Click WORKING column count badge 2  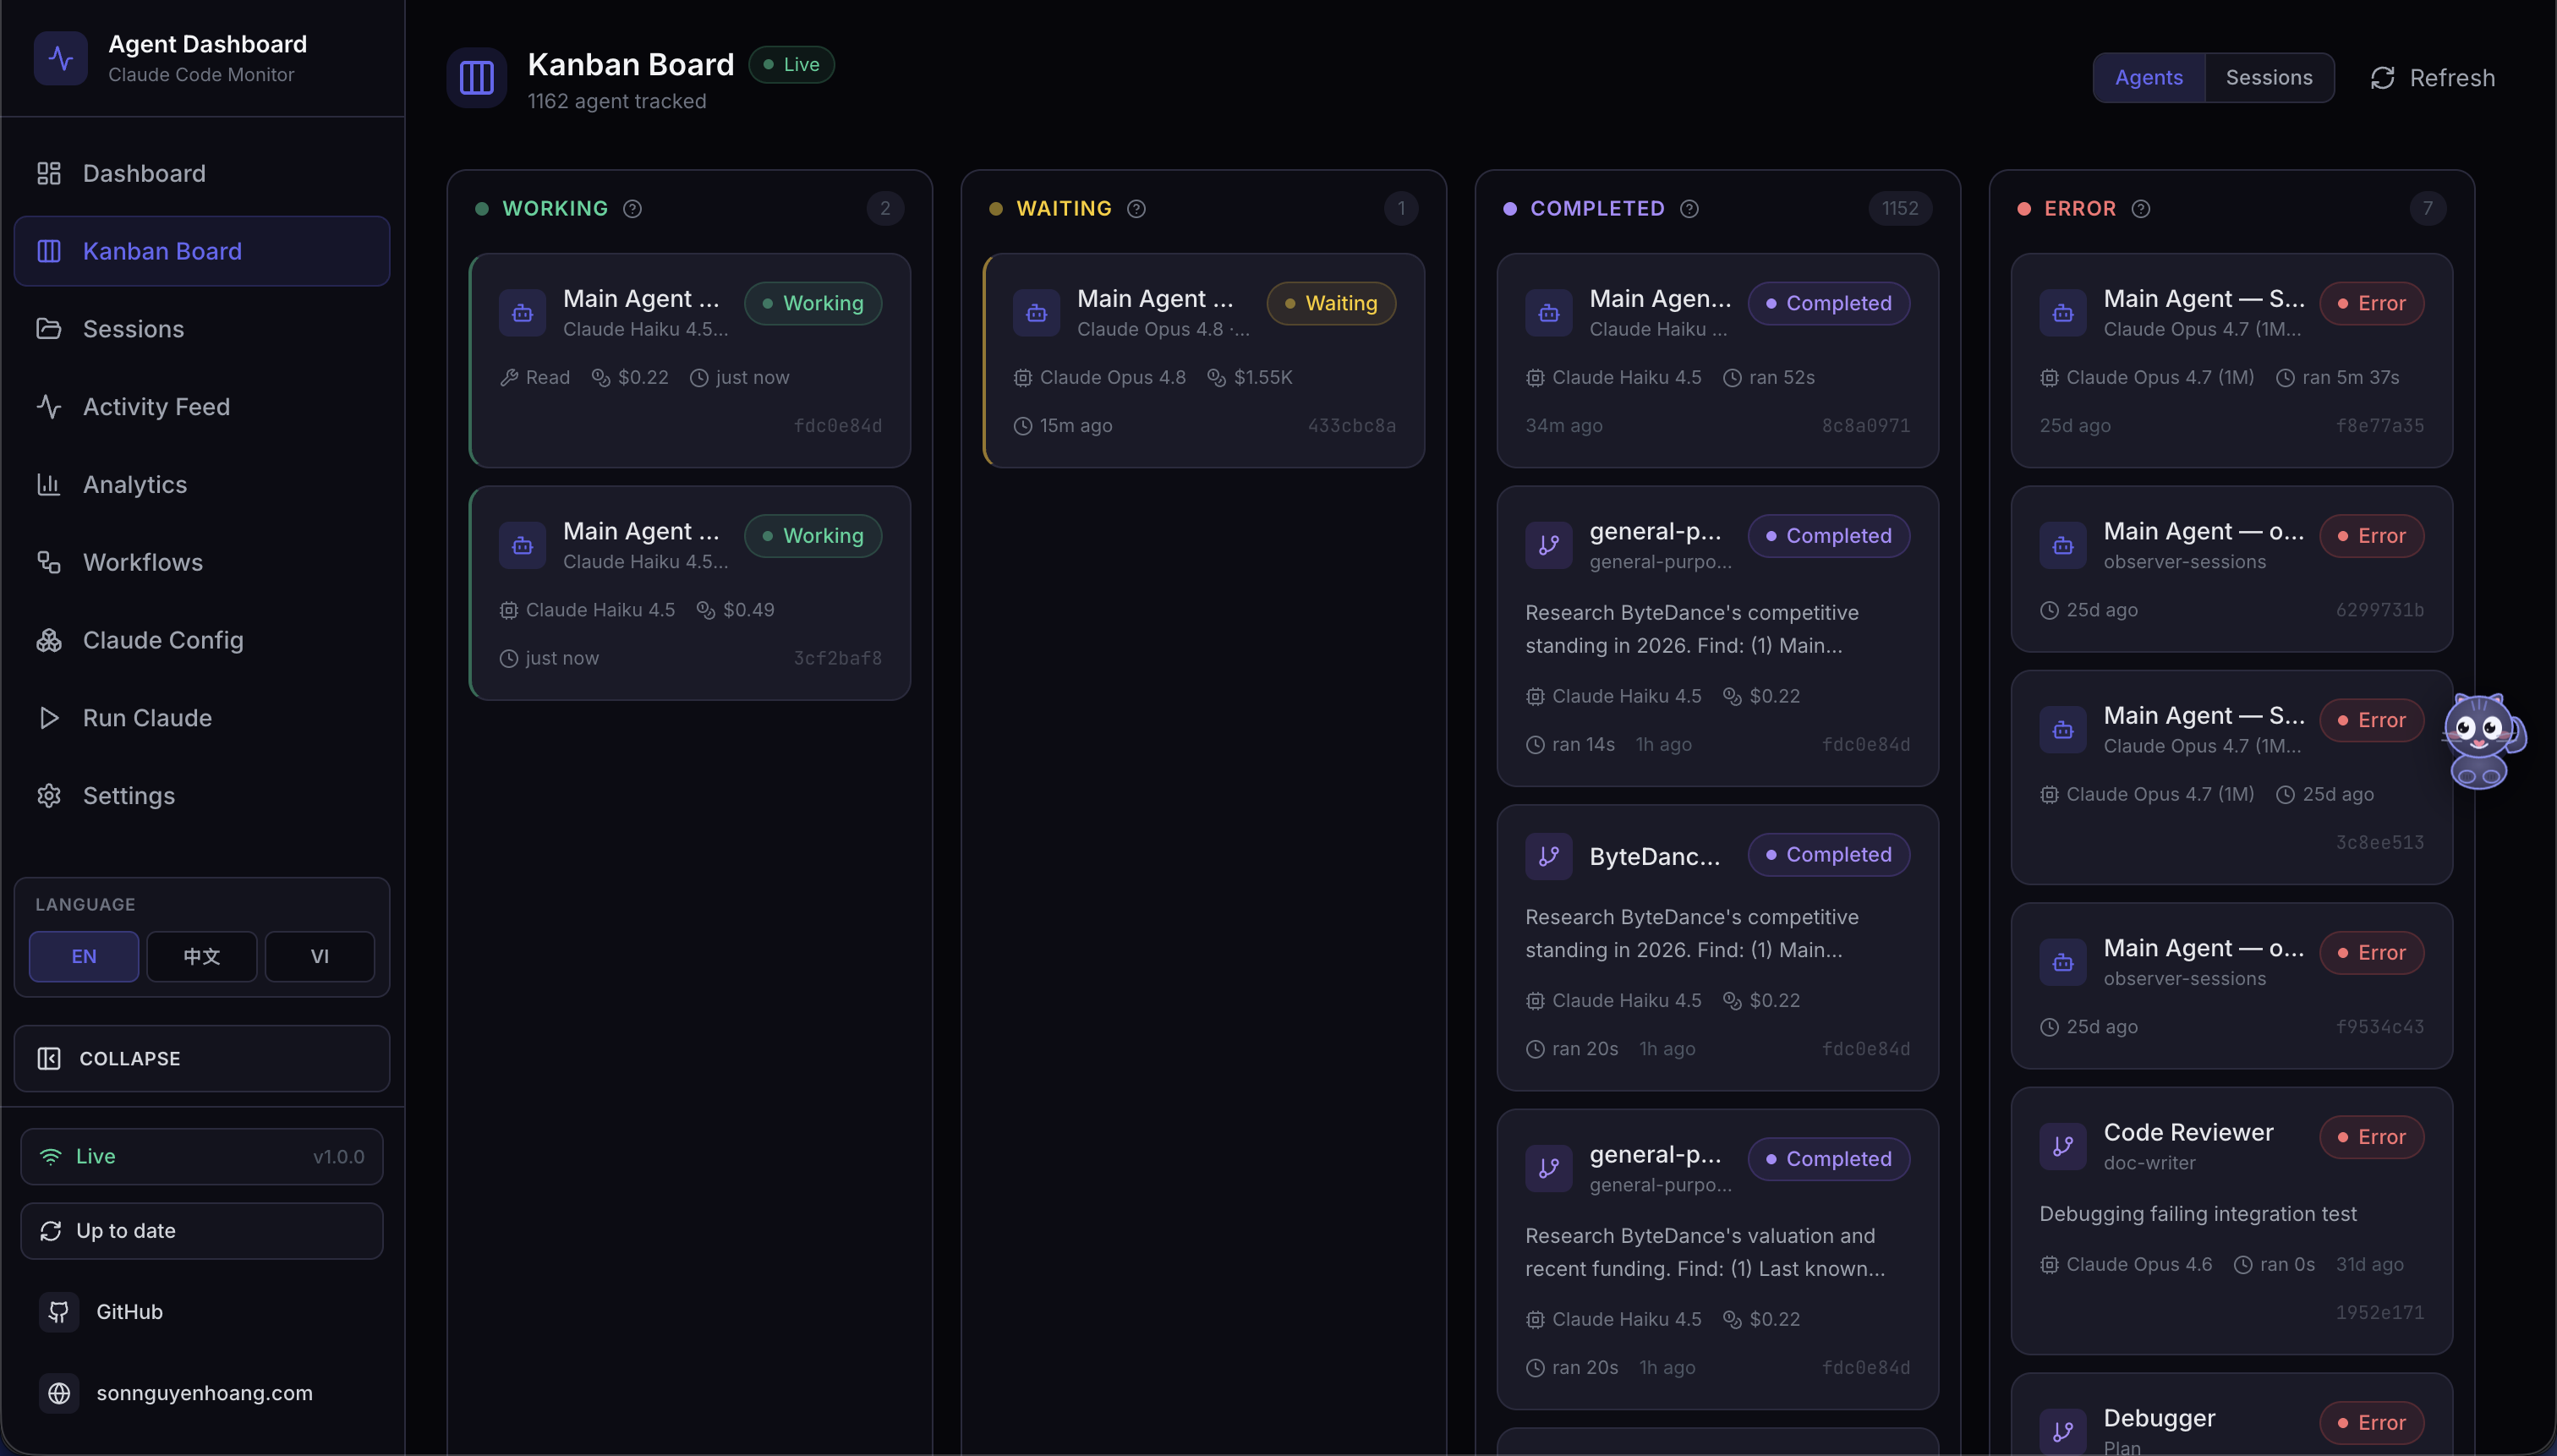click(x=885, y=208)
